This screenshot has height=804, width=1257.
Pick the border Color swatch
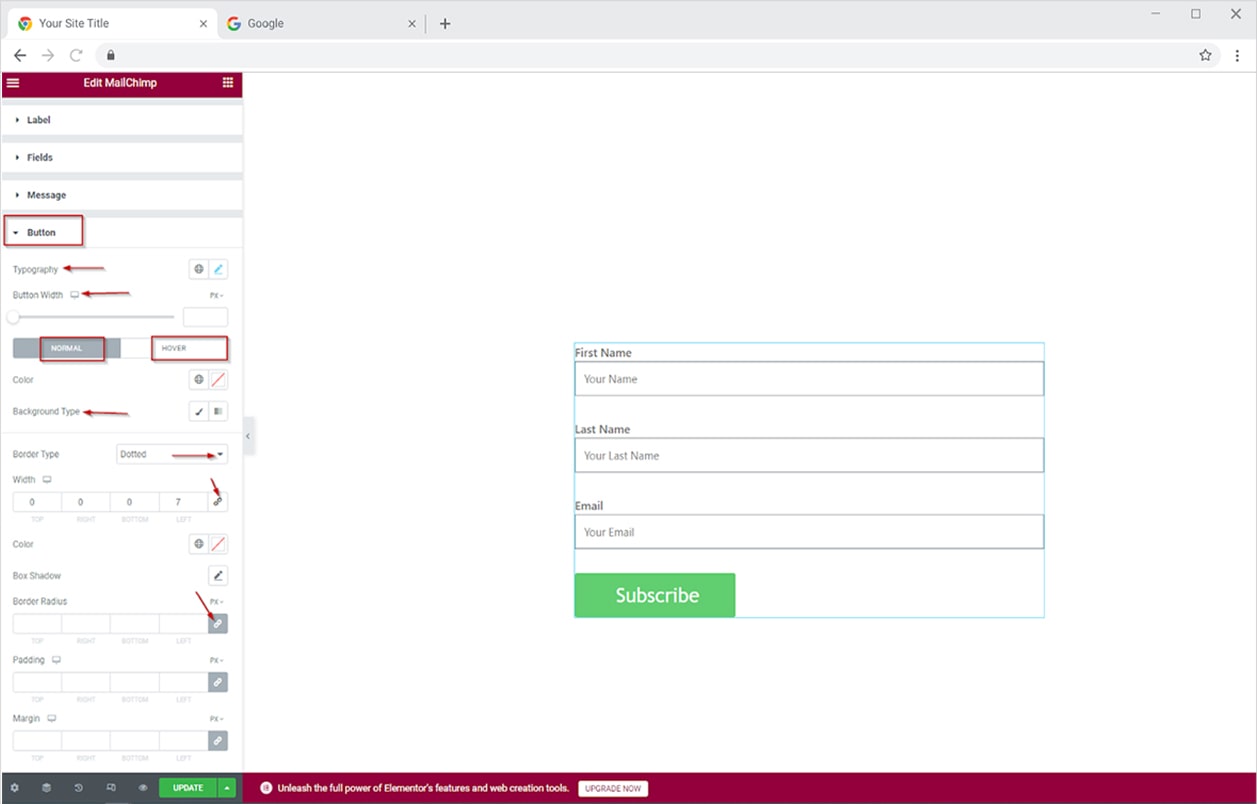point(218,544)
